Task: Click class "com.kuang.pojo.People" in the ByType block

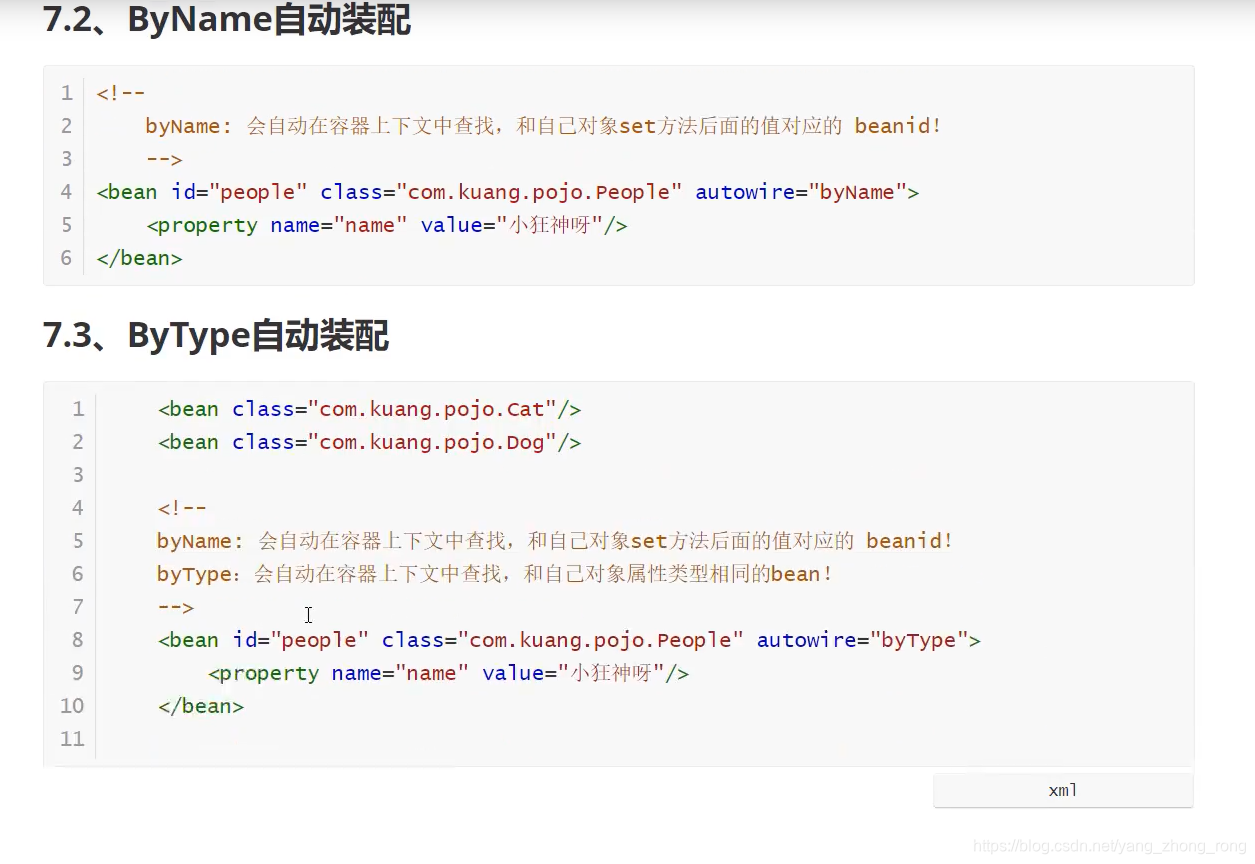Action: tap(601, 640)
